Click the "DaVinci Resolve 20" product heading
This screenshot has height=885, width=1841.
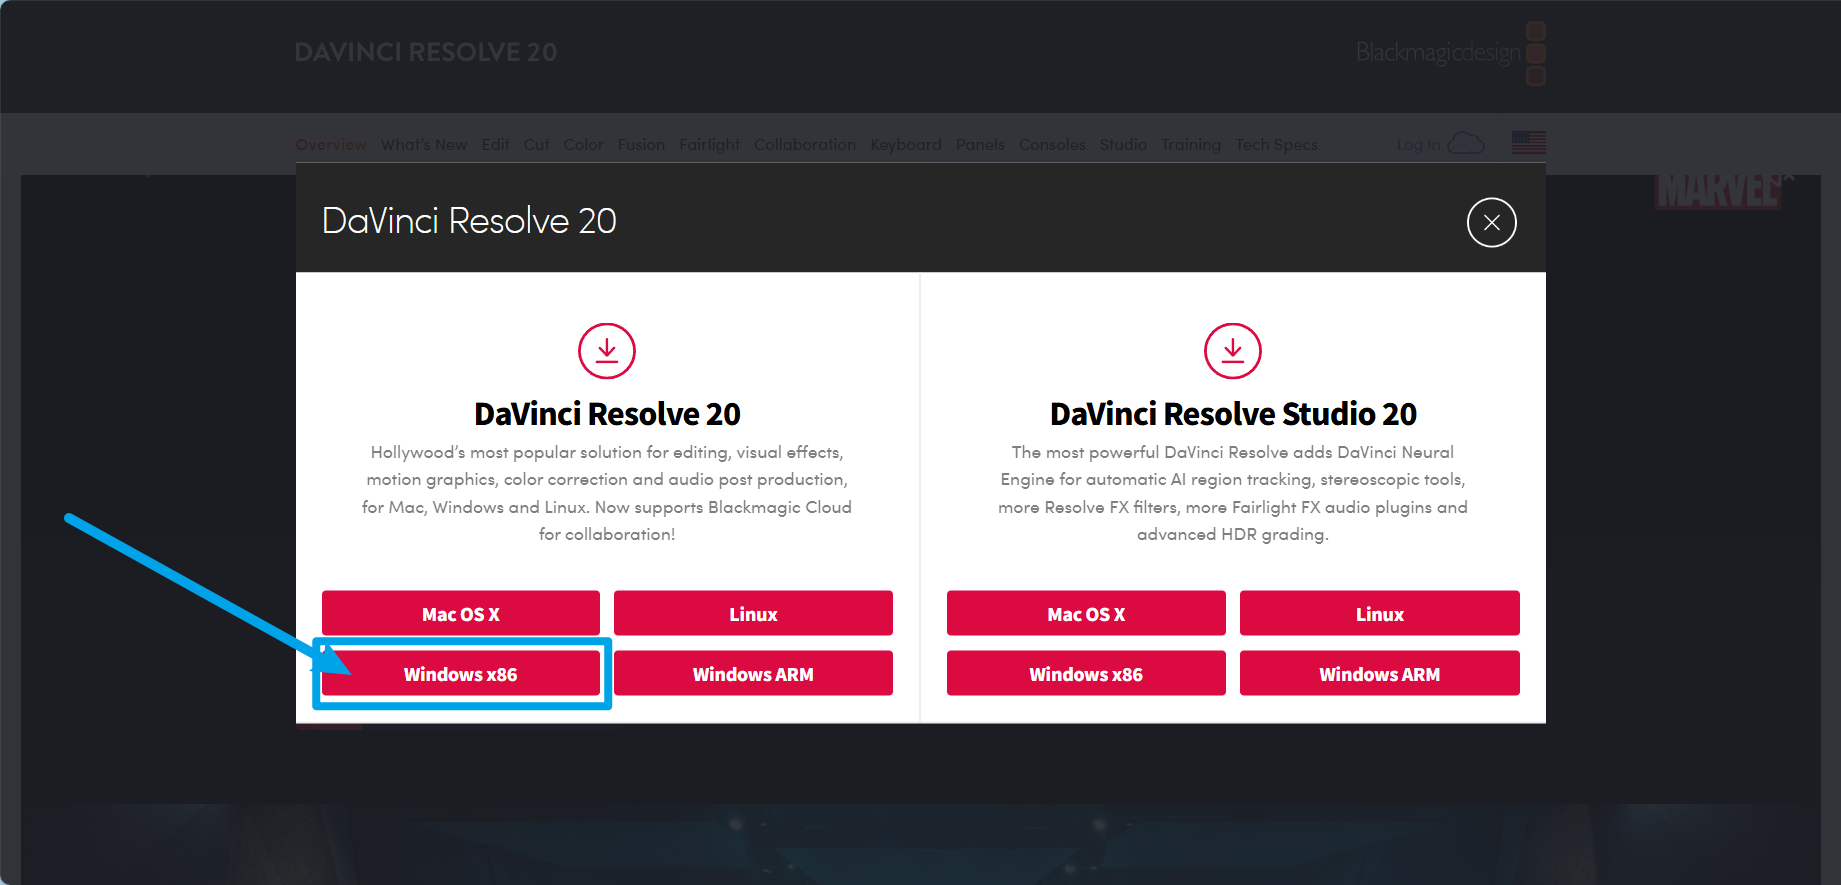[607, 414]
